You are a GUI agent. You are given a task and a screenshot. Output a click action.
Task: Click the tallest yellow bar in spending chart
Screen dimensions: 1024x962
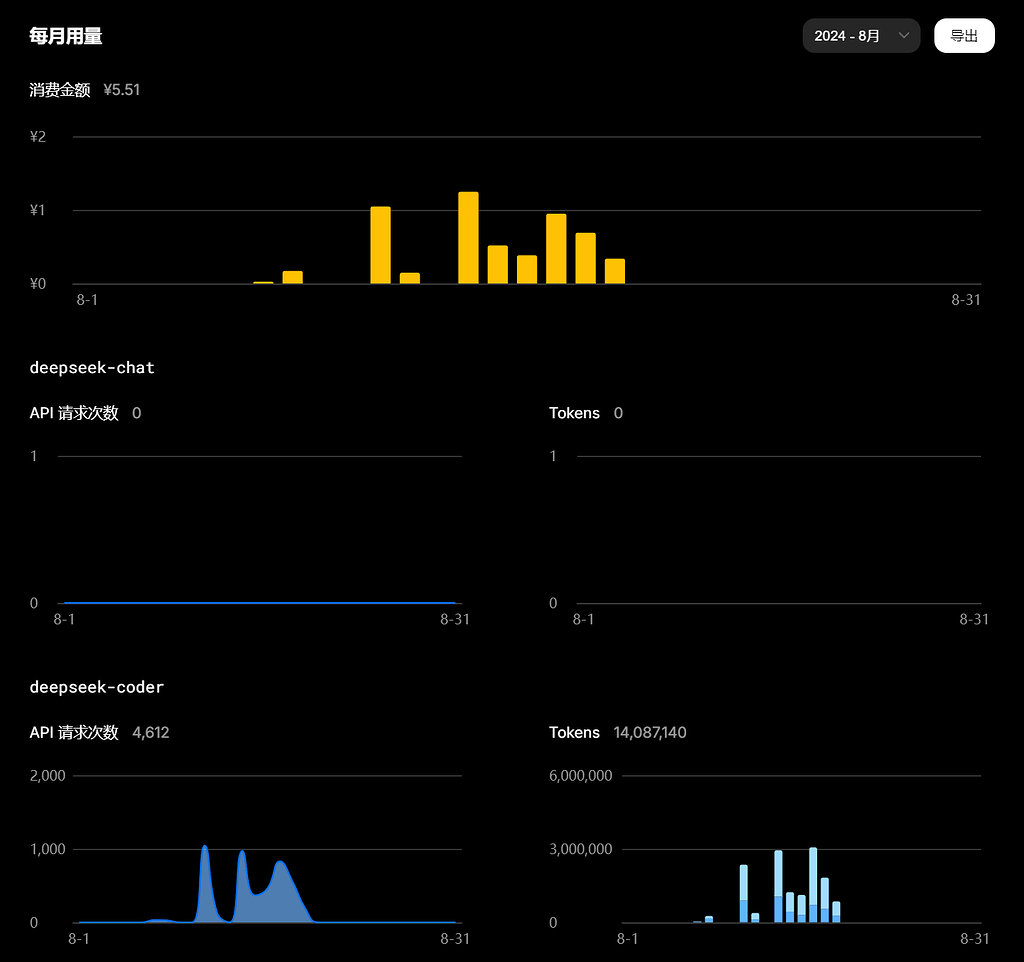468,238
